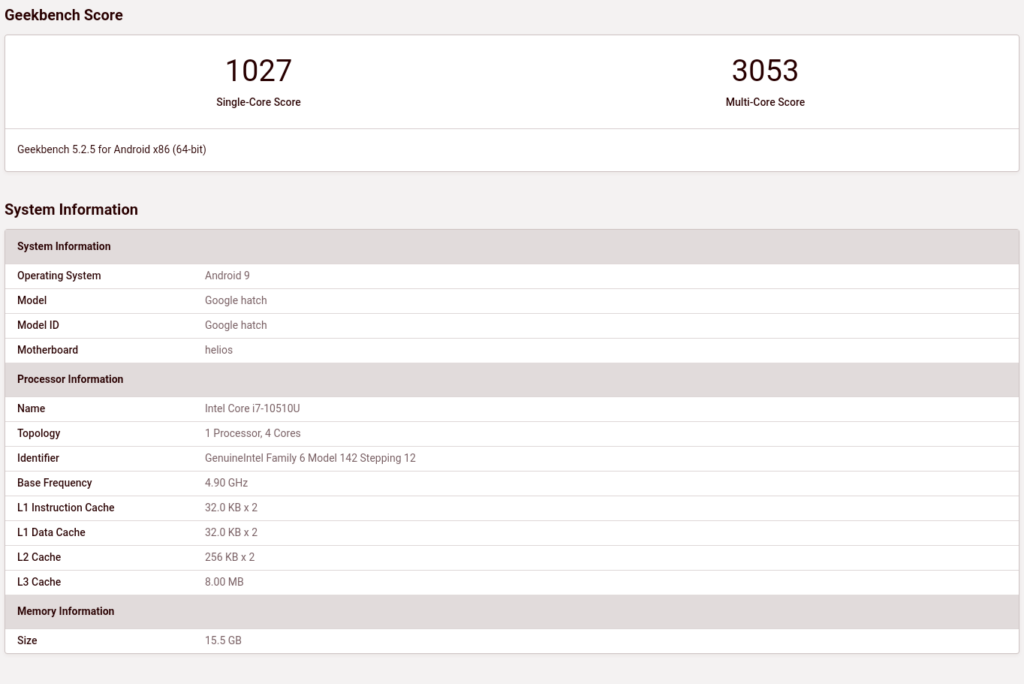
Task: Select the '1 Processor, 4 Cores' value
Action: pyautogui.click(x=253, y=434)
